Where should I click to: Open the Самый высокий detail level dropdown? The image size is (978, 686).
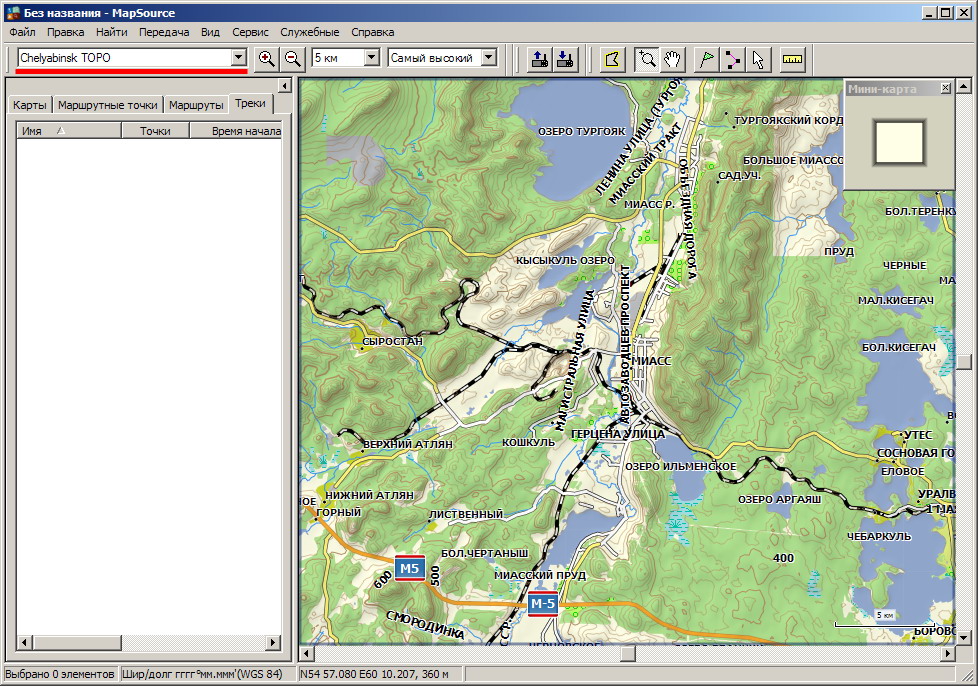tap(489, 58)
